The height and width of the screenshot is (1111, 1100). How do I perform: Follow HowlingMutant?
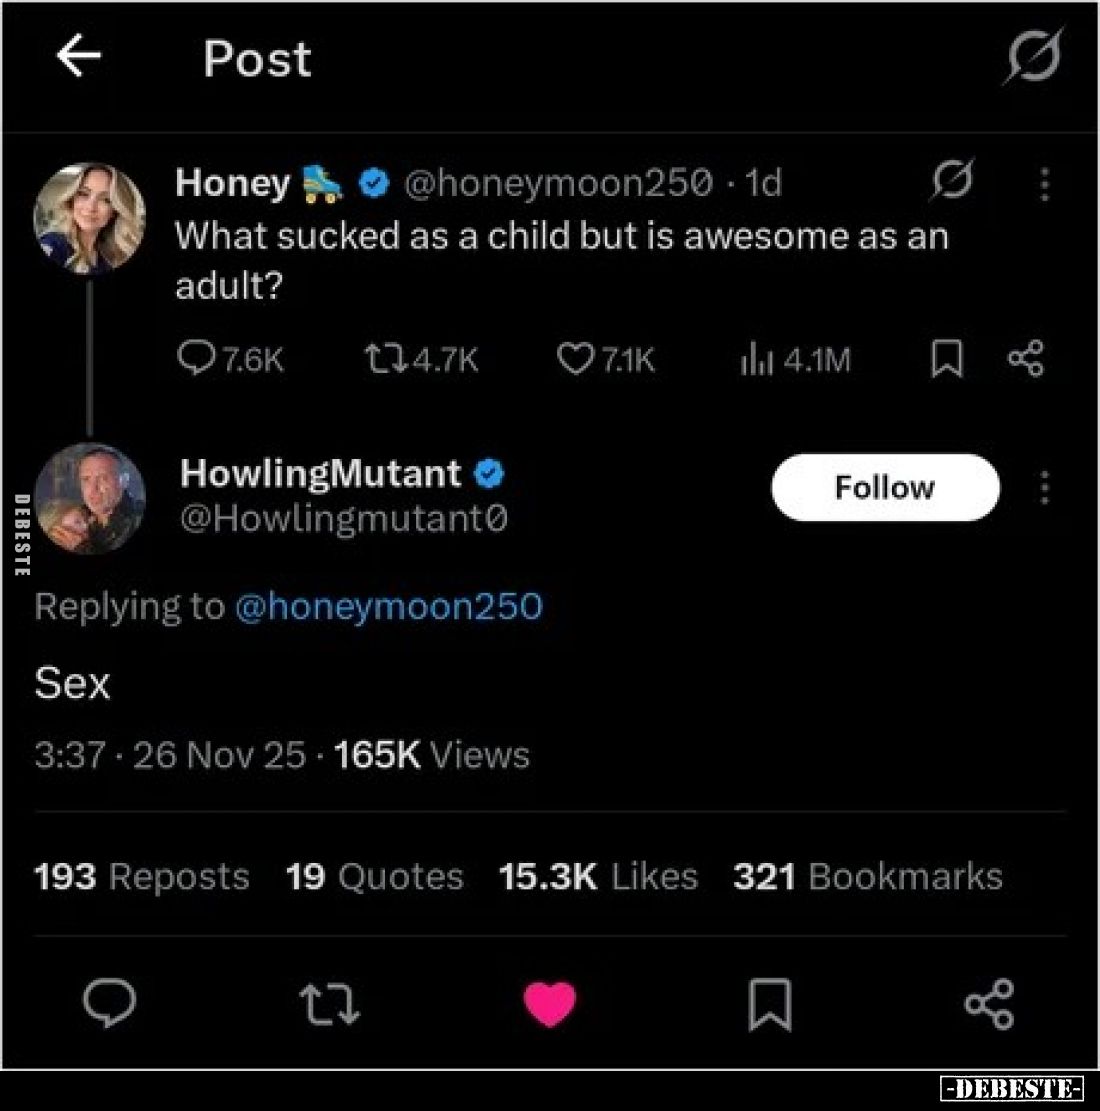(885, 488)
